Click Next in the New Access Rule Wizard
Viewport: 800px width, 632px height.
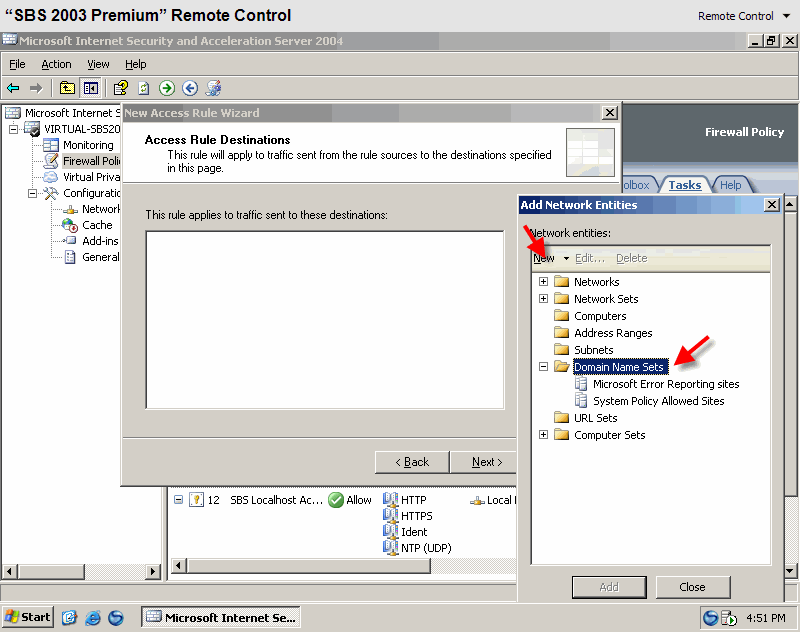484,462
